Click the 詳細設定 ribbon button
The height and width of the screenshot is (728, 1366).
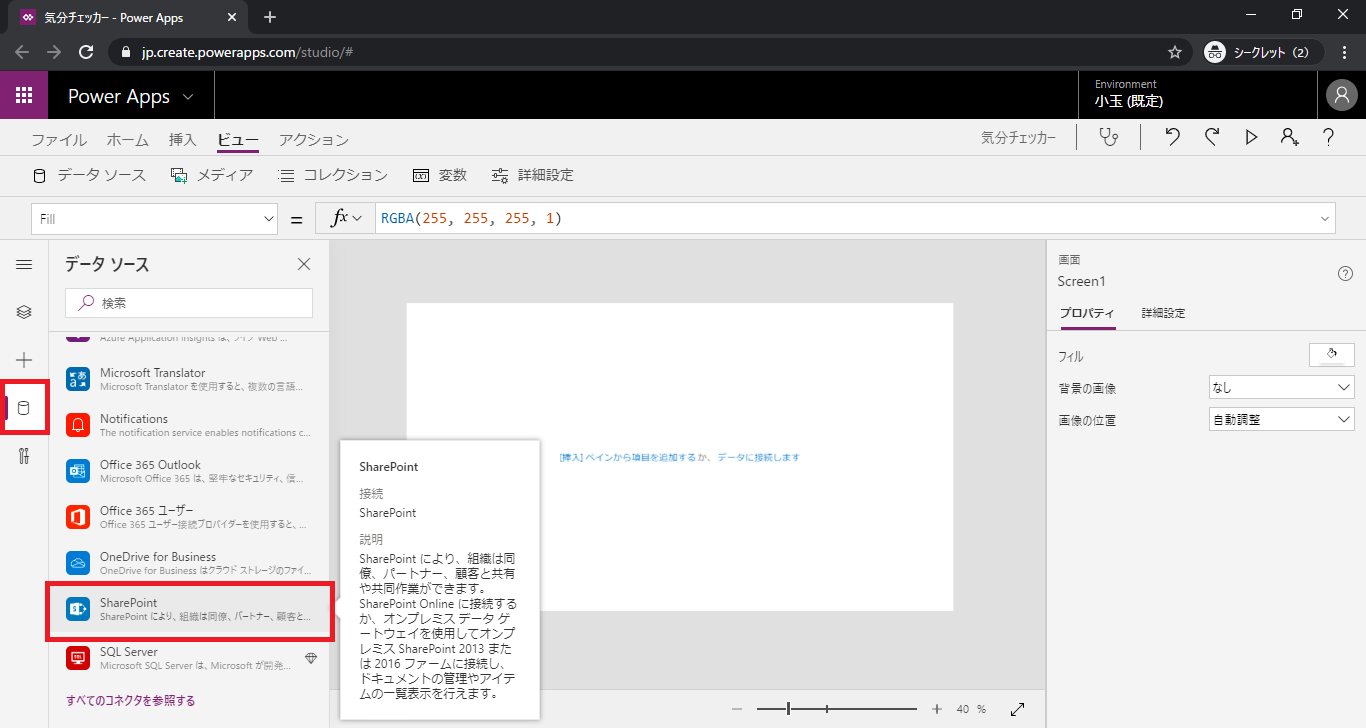(x=532, y=175)
